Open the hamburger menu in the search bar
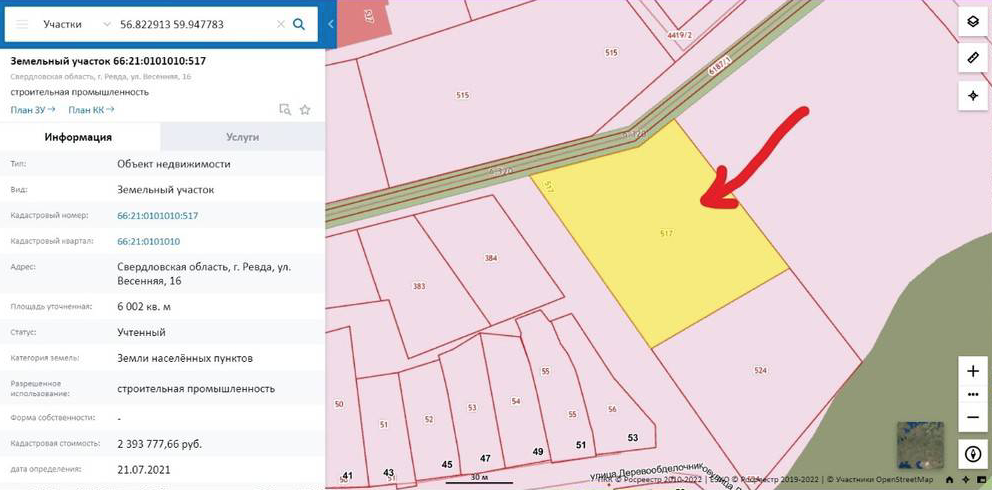 22,25
